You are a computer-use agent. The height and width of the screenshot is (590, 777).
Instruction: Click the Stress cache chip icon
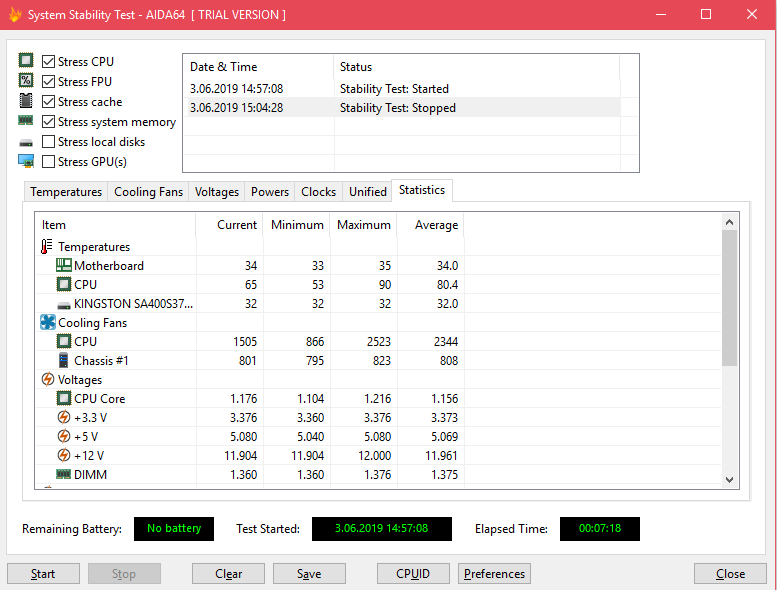[26, 101]
